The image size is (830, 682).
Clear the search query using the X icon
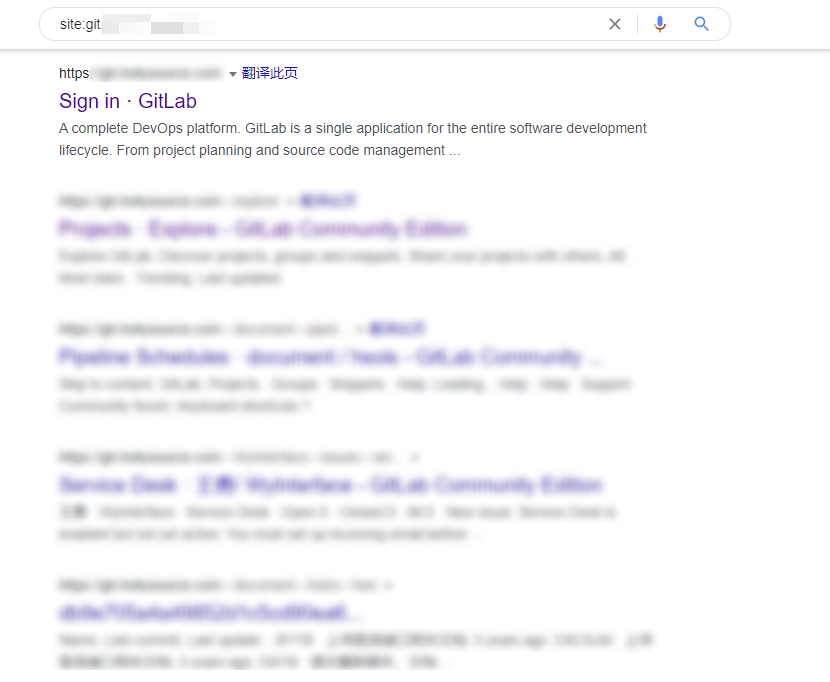click(615, 24)
